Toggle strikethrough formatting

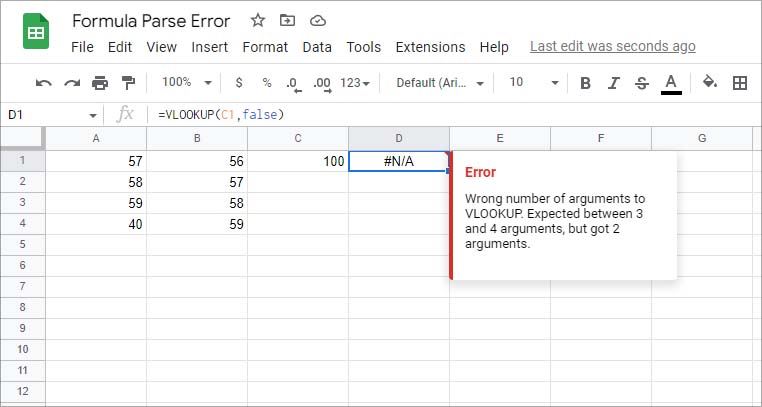(641, 83)
